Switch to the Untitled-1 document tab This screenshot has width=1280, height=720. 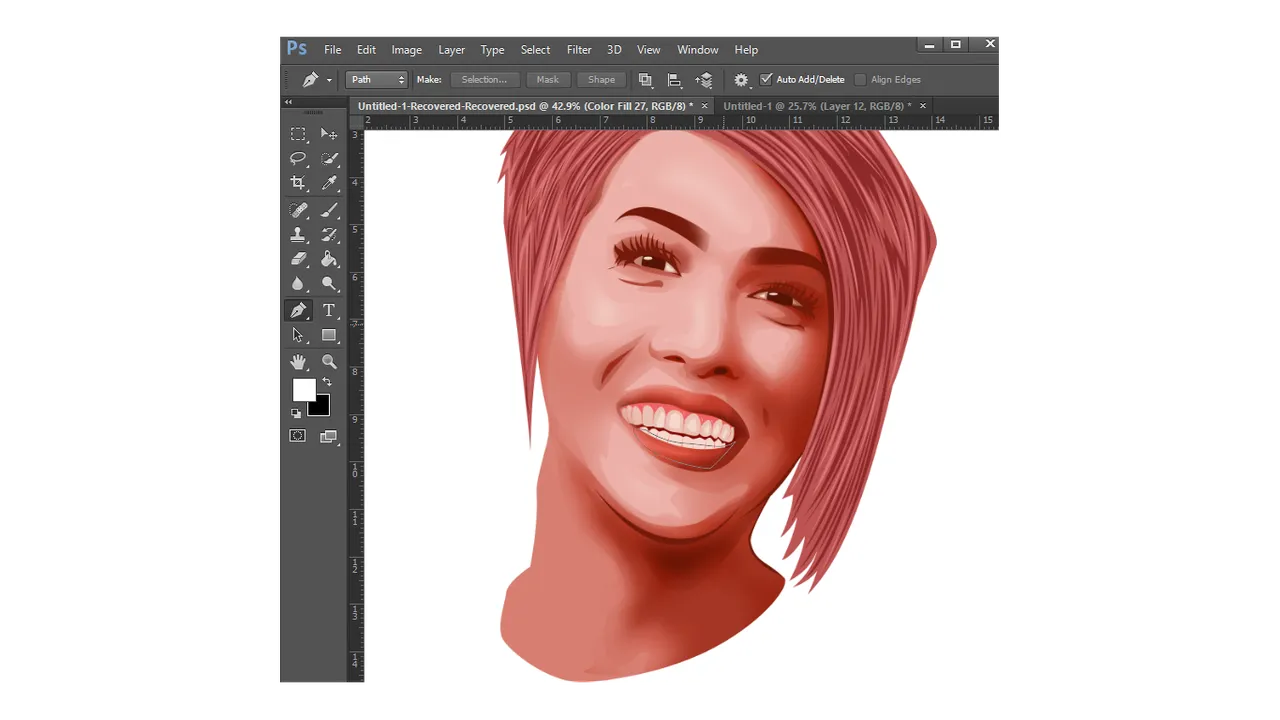(x=817, y=106)
